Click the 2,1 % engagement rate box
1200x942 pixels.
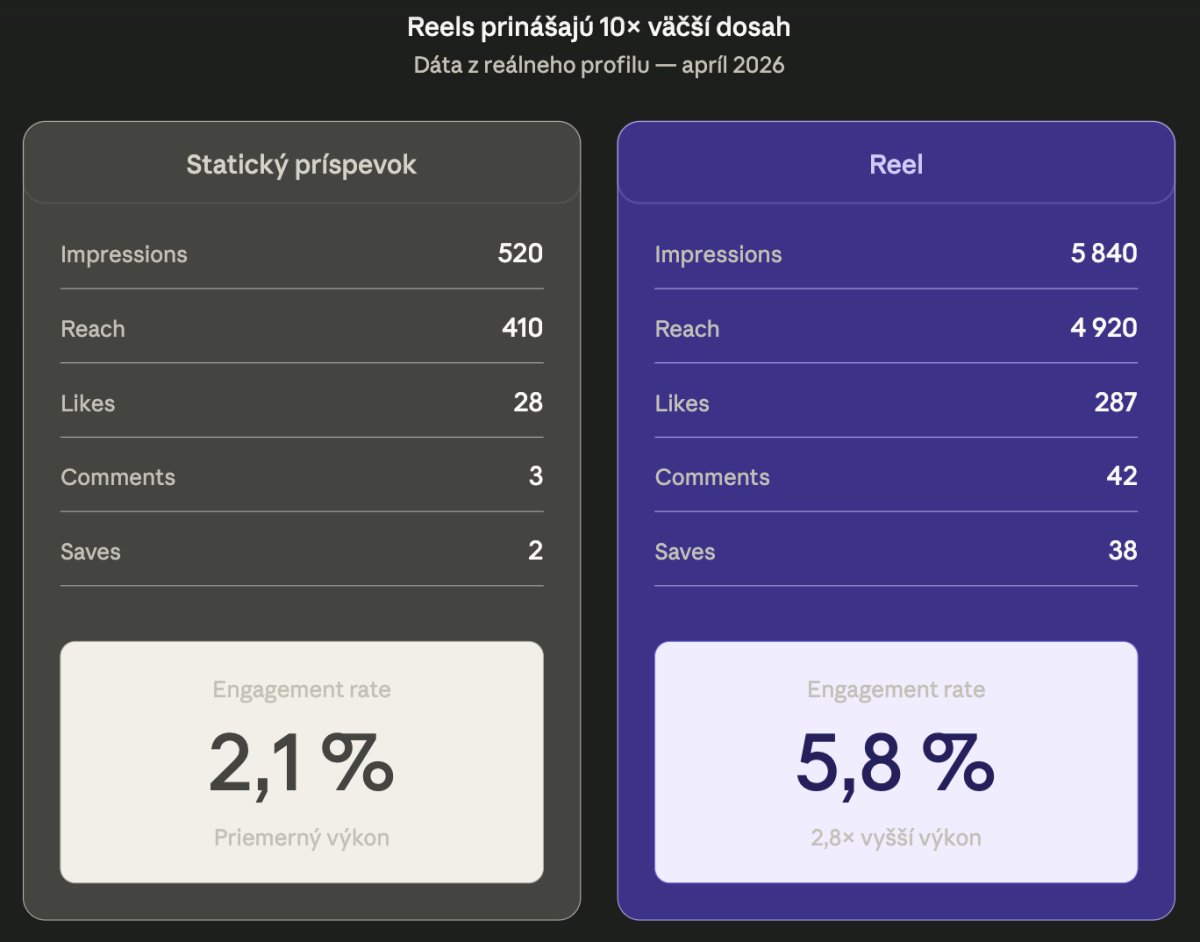click(301, 764)
